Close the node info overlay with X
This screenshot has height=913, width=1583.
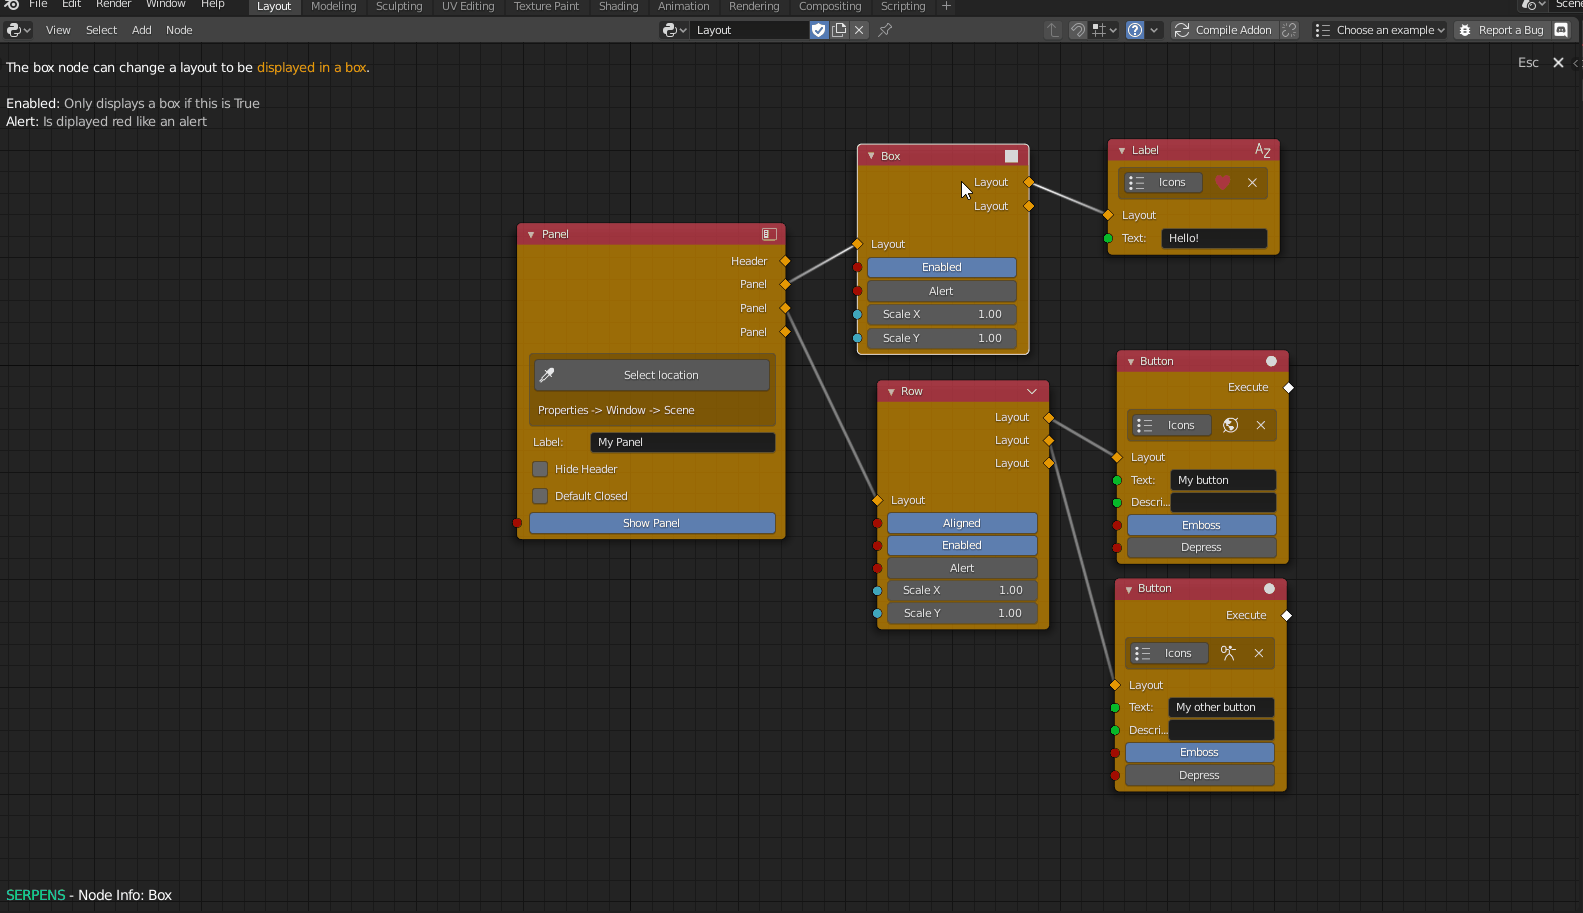(x=1558, y=62)
